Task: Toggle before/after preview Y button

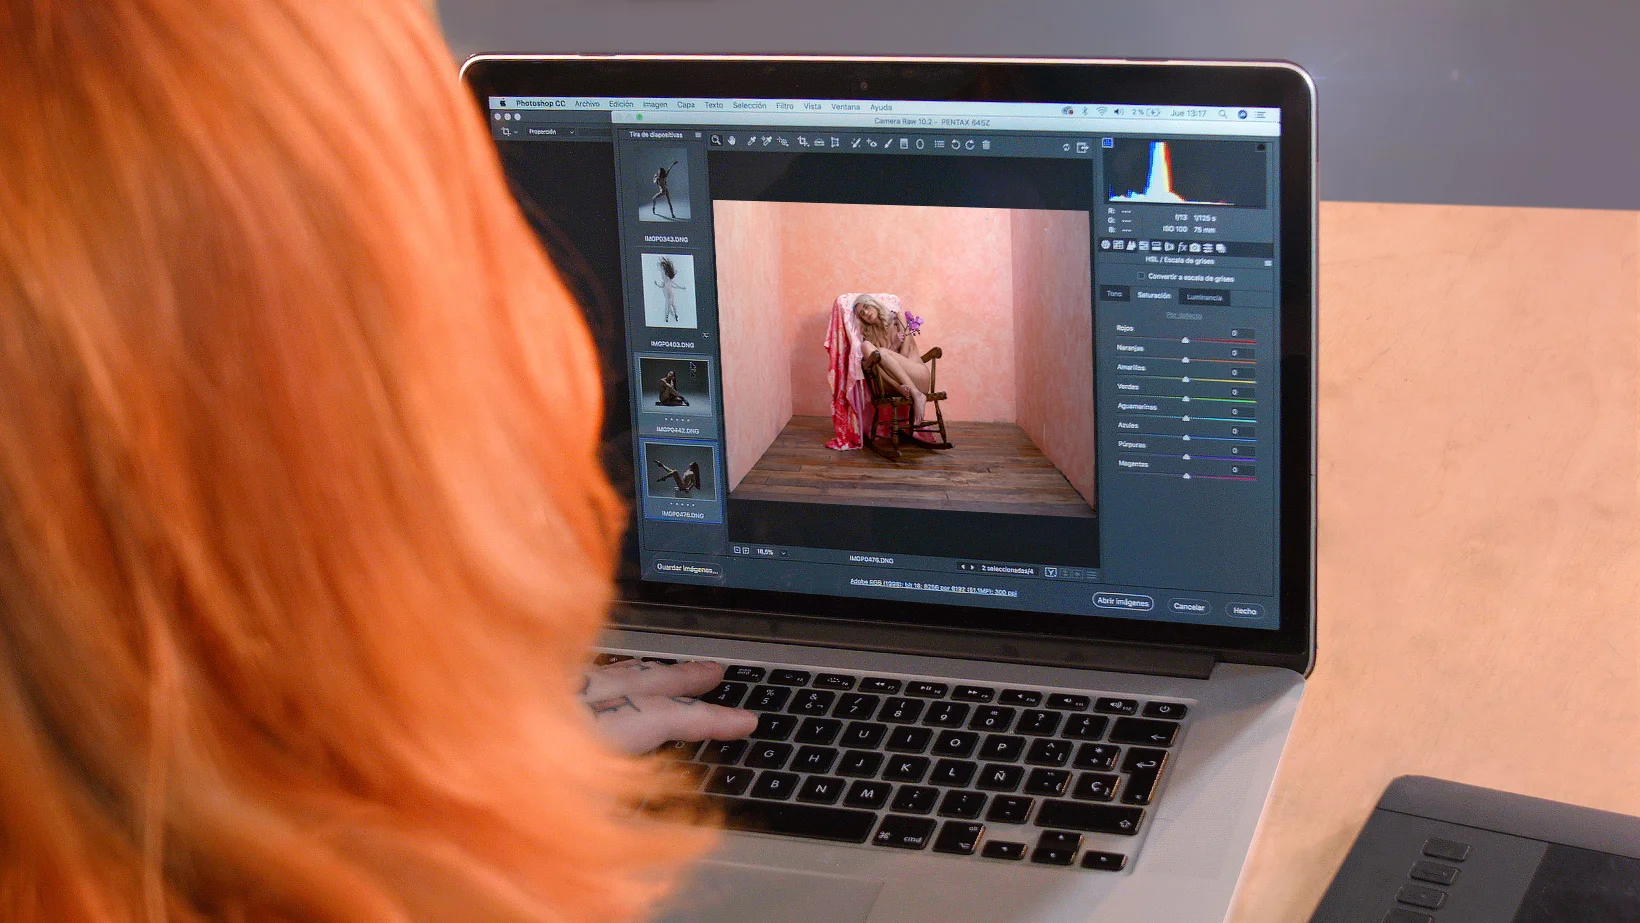Action: 1051,573
